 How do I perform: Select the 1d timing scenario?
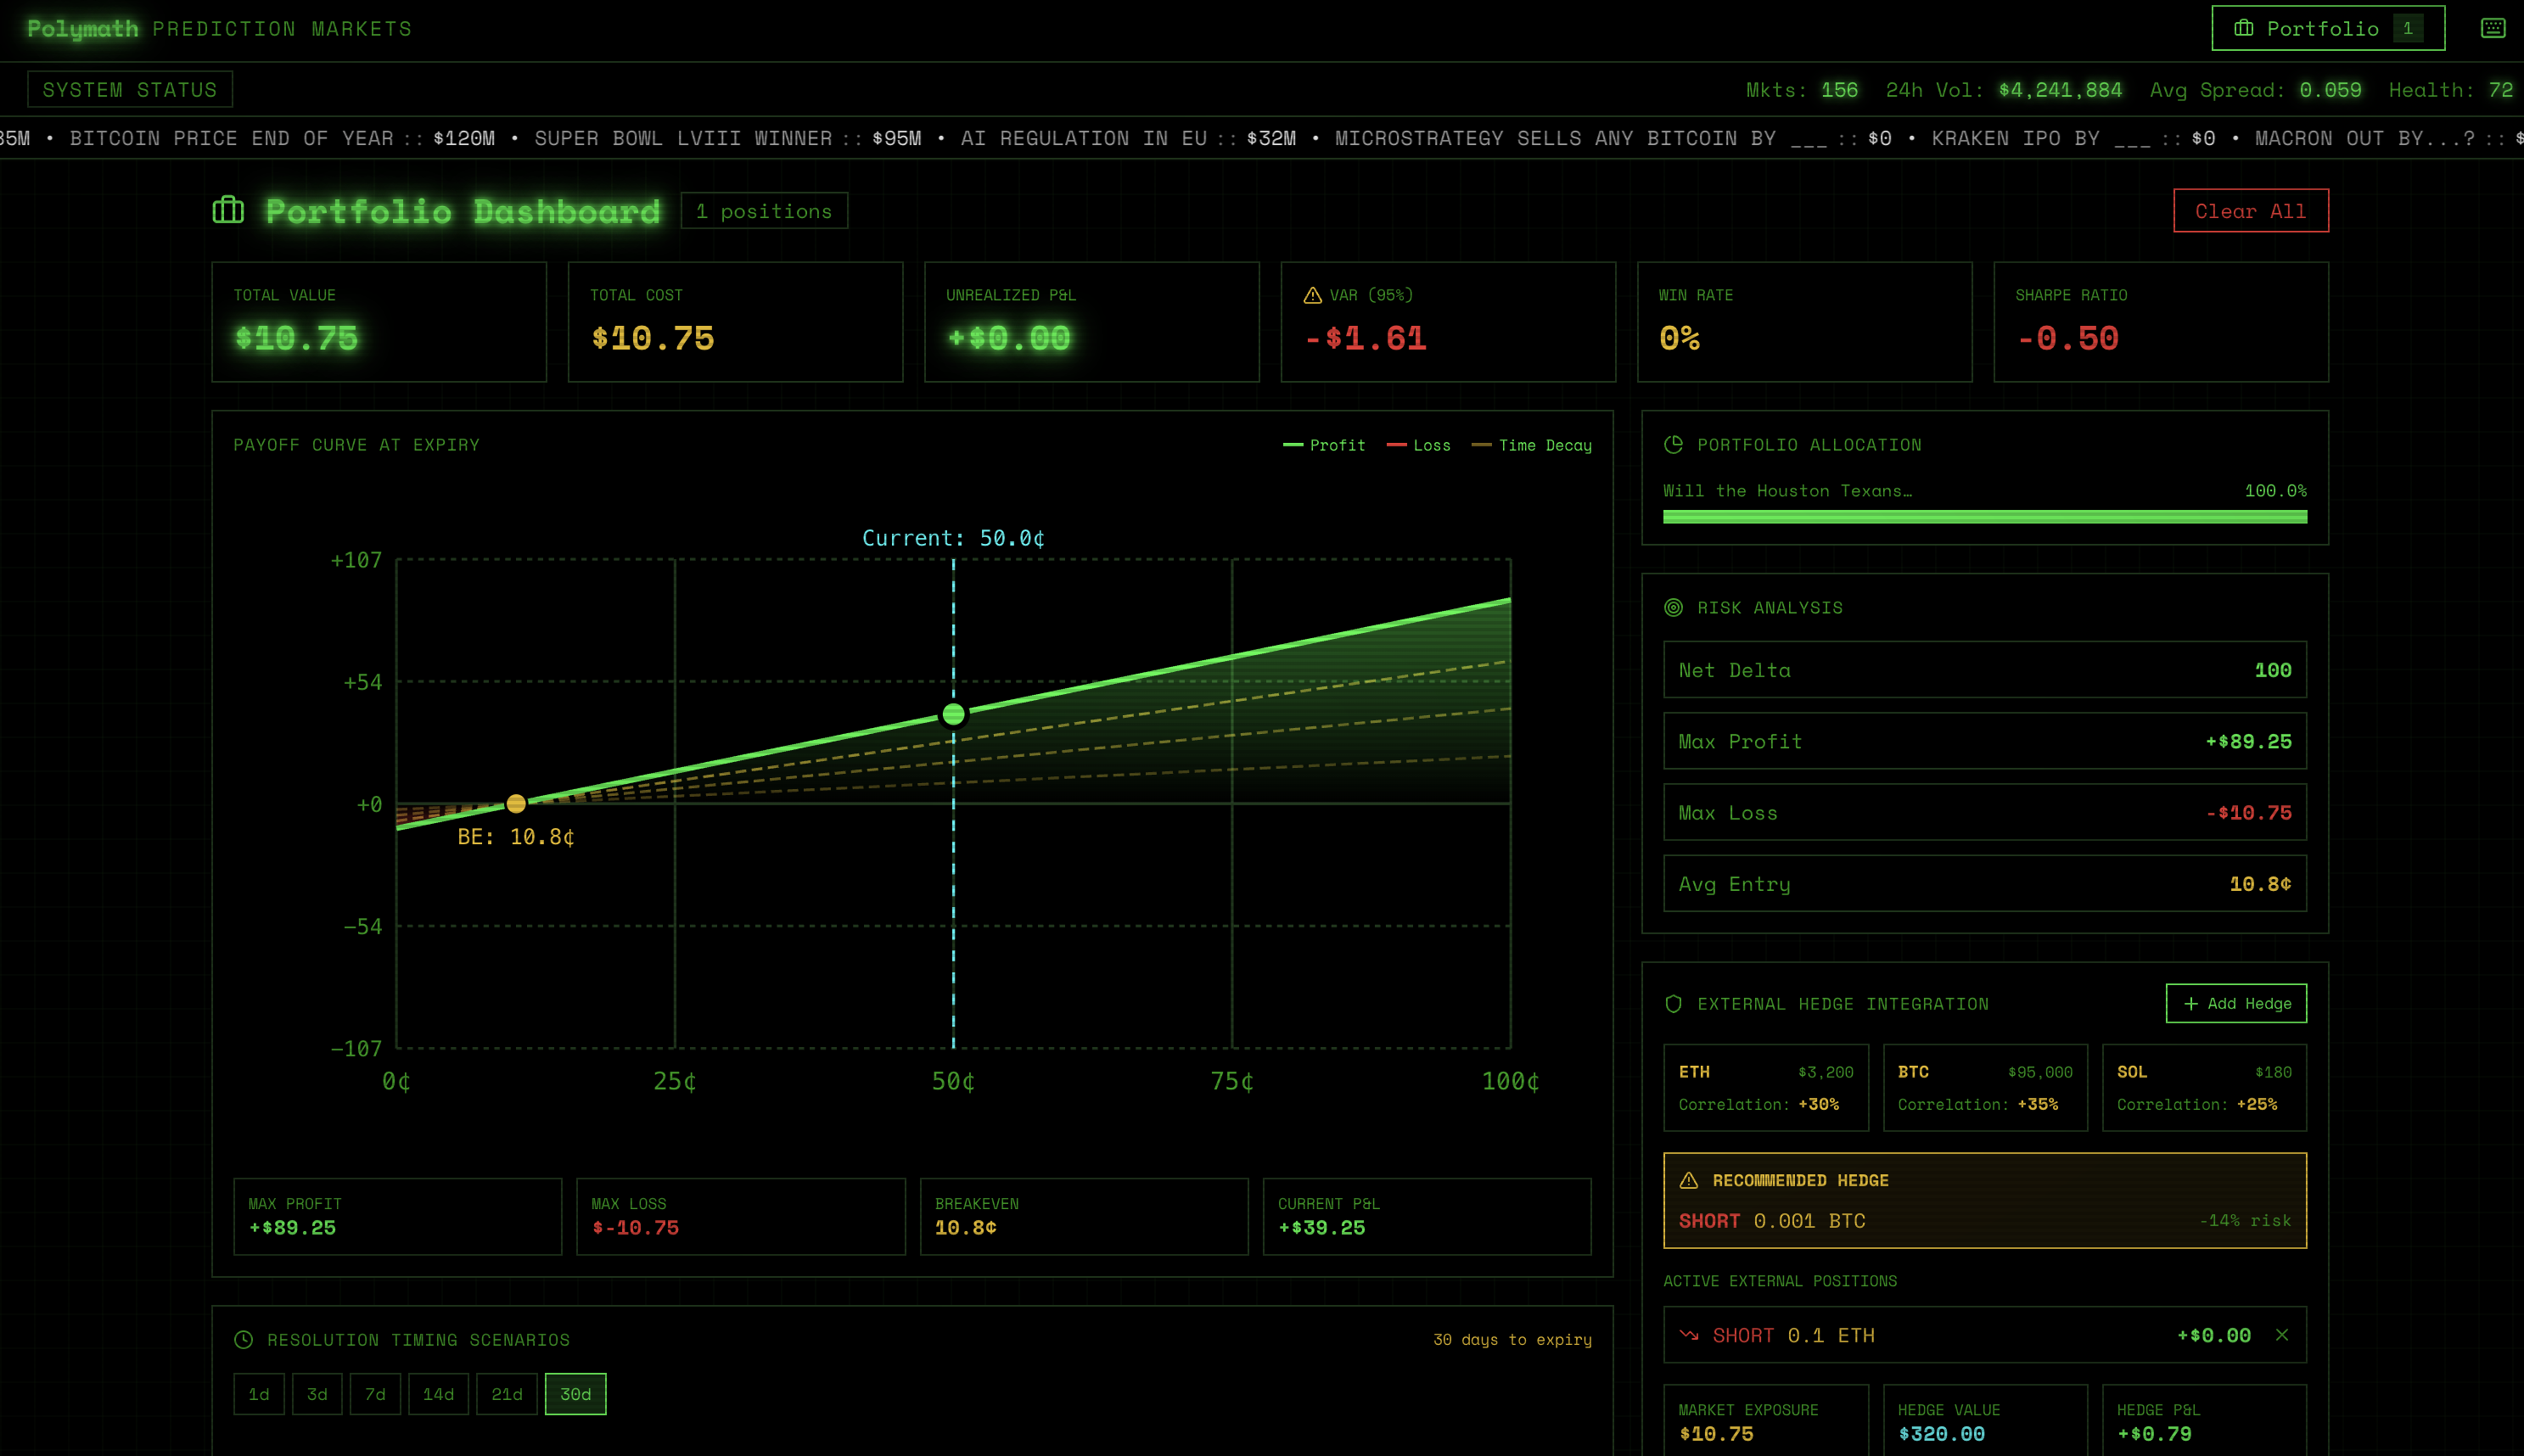259,1394
